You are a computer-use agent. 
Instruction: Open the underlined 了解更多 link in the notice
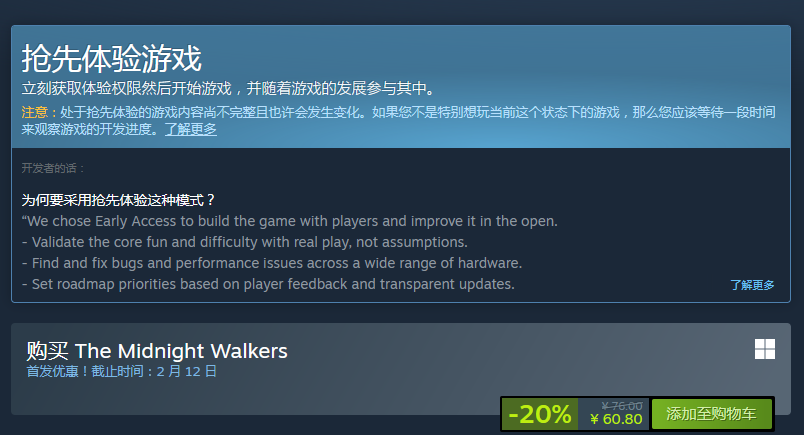(x=191, y=129)
